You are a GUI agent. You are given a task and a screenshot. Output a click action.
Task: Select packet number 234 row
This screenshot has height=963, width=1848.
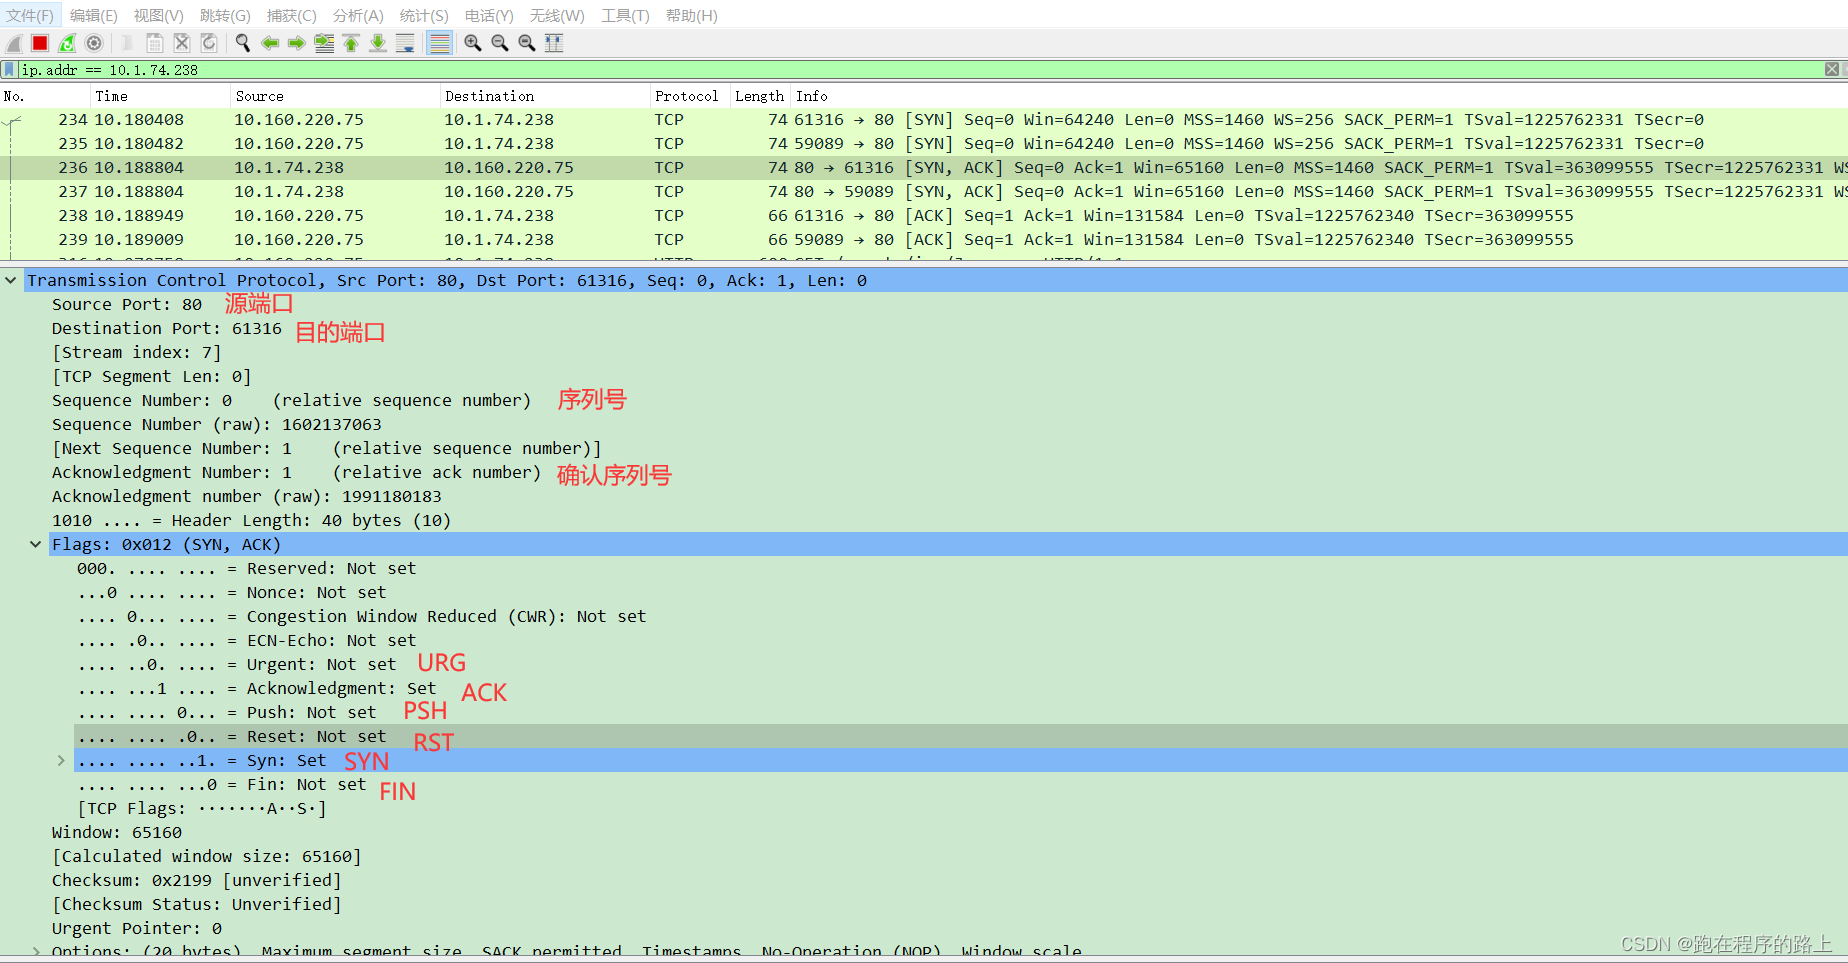pos(924,120)
